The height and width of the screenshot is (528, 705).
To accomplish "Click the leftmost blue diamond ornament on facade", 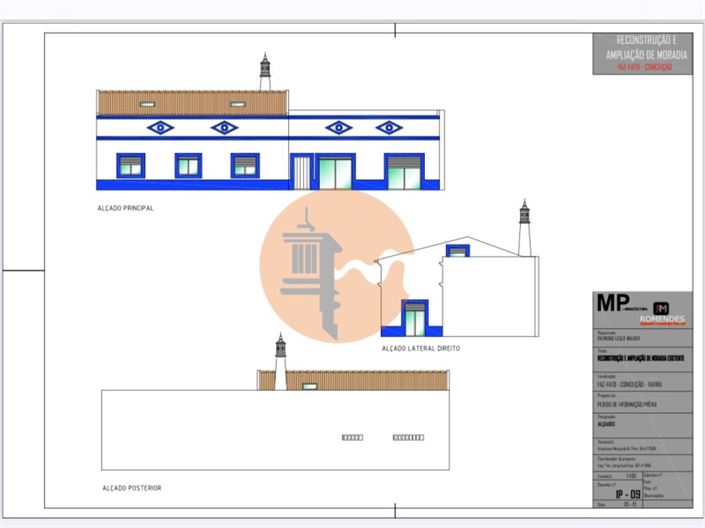I will click(x=160, y=127).
